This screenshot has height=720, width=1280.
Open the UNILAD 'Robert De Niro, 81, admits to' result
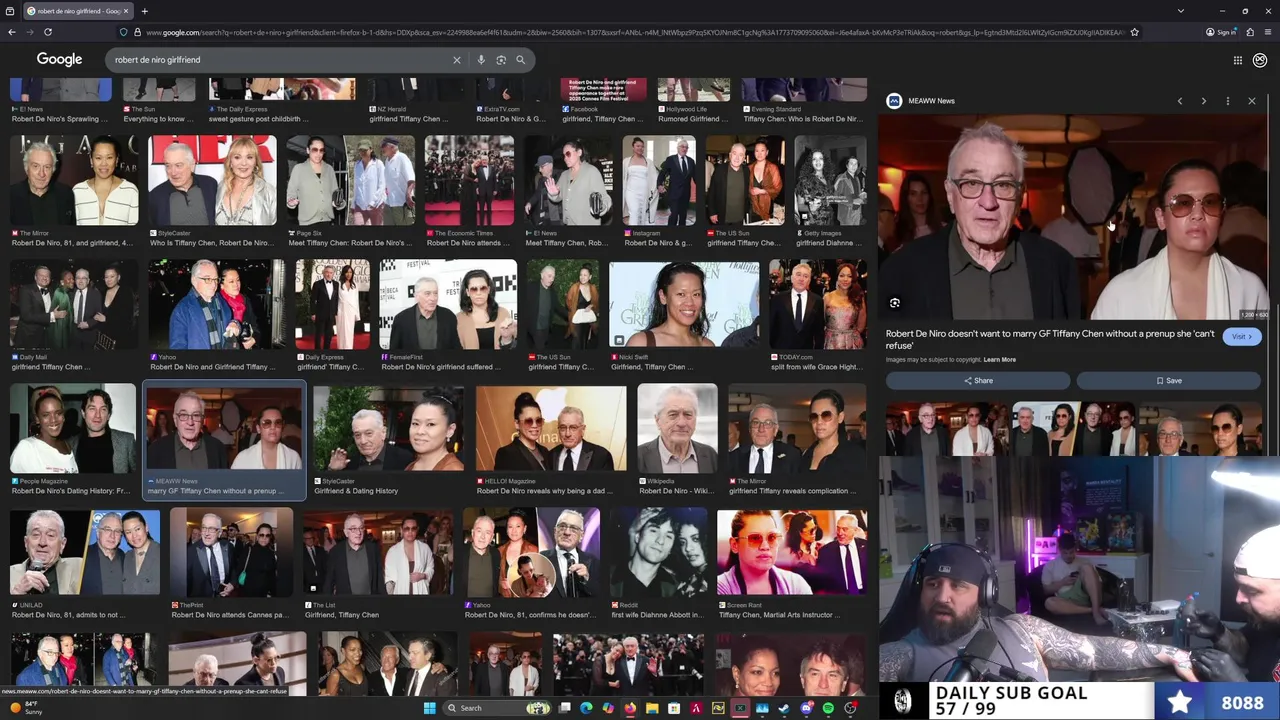(x=85, y=563)
